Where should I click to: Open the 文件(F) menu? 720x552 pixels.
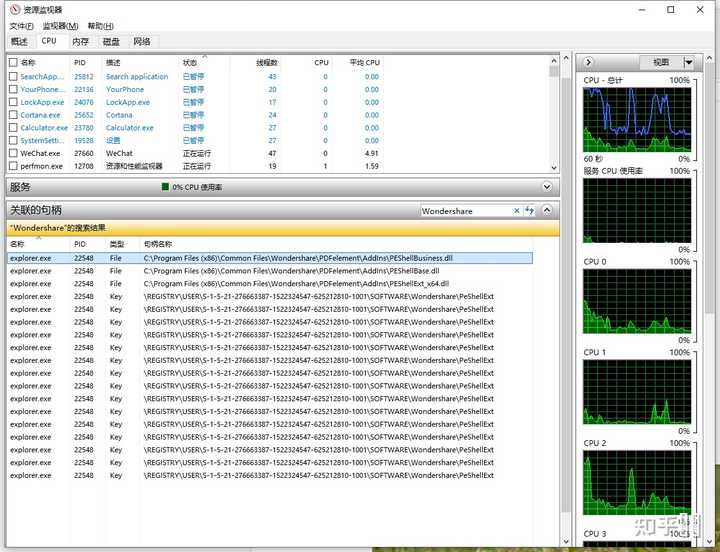[x=22, y=26]
